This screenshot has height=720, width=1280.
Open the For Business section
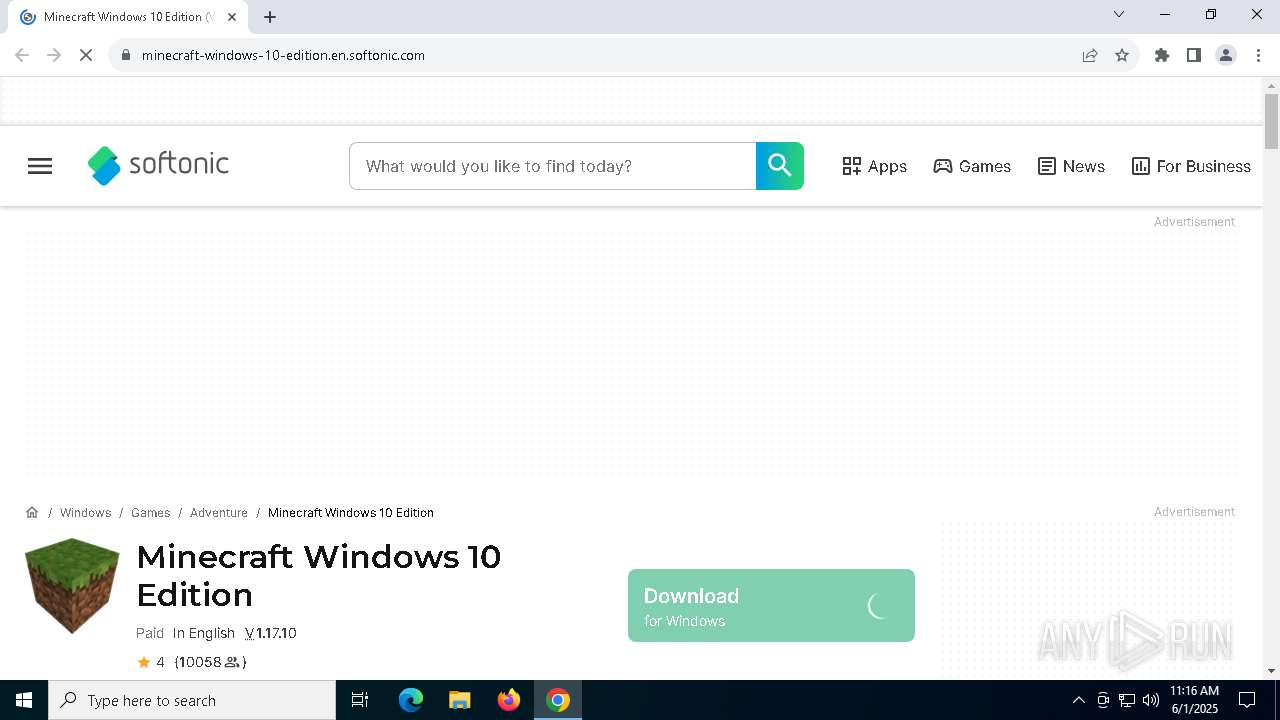[x=1191, y=166]
